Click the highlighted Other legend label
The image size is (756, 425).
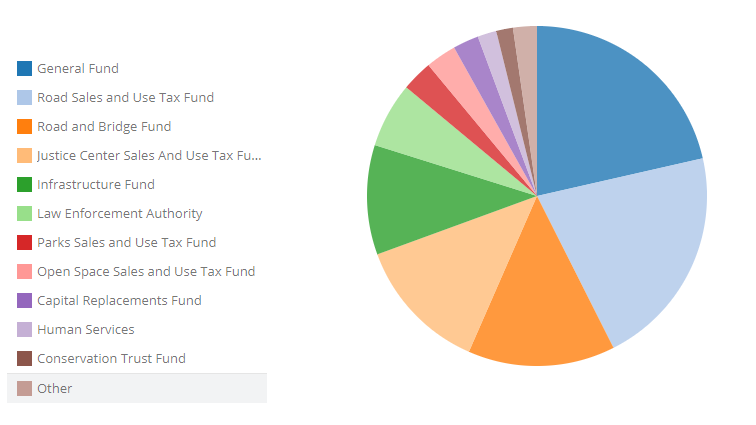click(55, 389)
